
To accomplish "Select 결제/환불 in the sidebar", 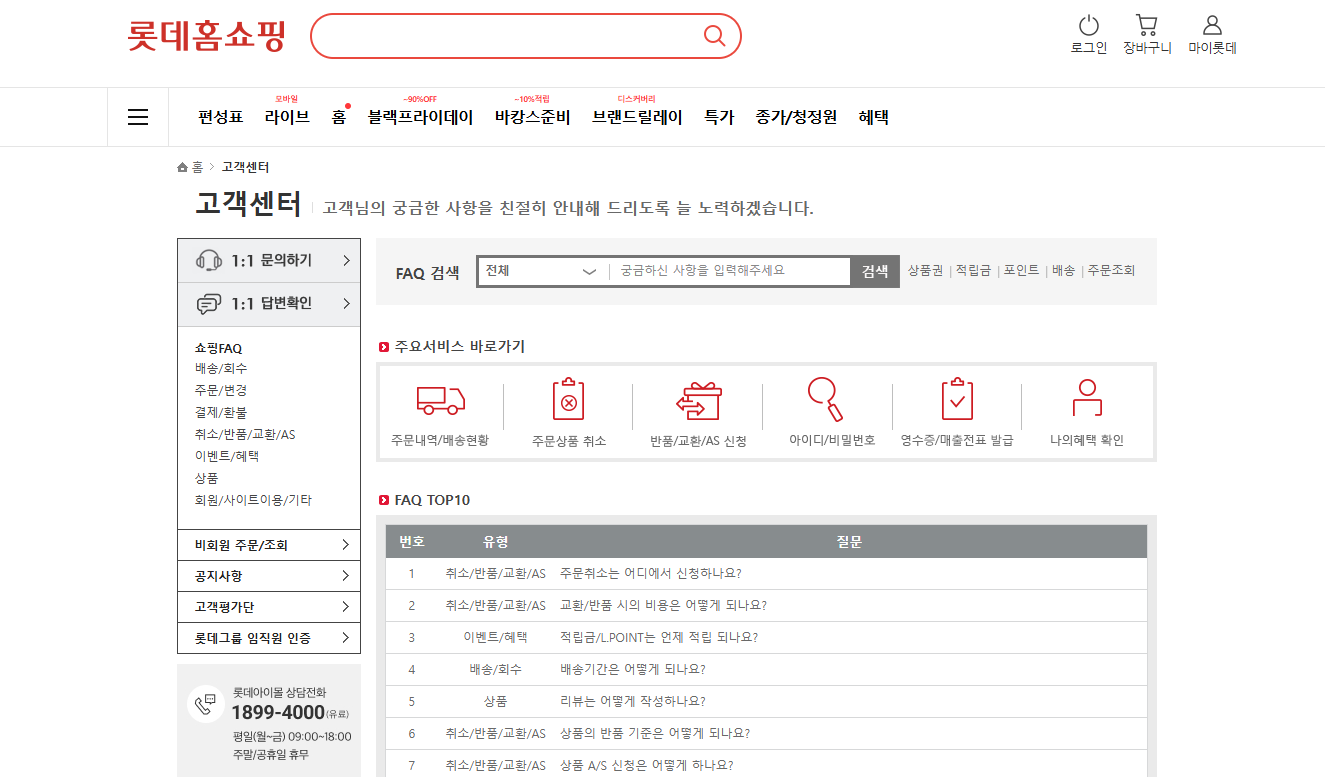I will tap(221, 412).
